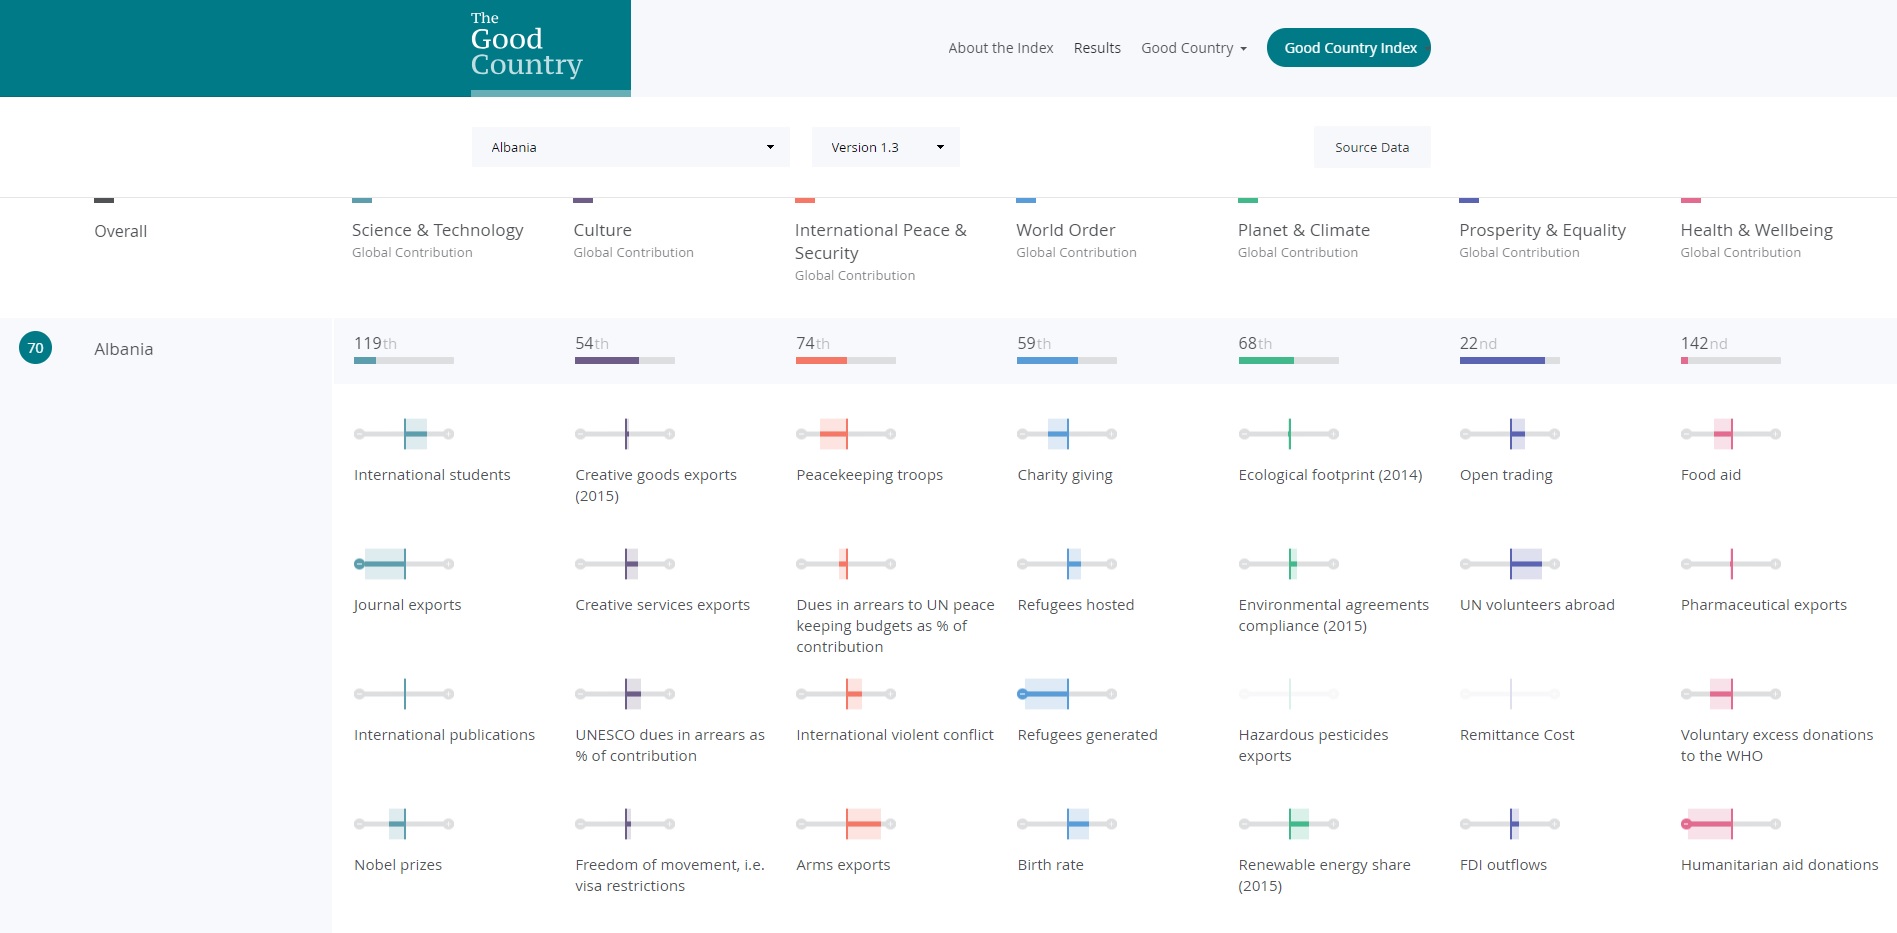
Task: Select the Overall column heading
Action: click(120, 231)
